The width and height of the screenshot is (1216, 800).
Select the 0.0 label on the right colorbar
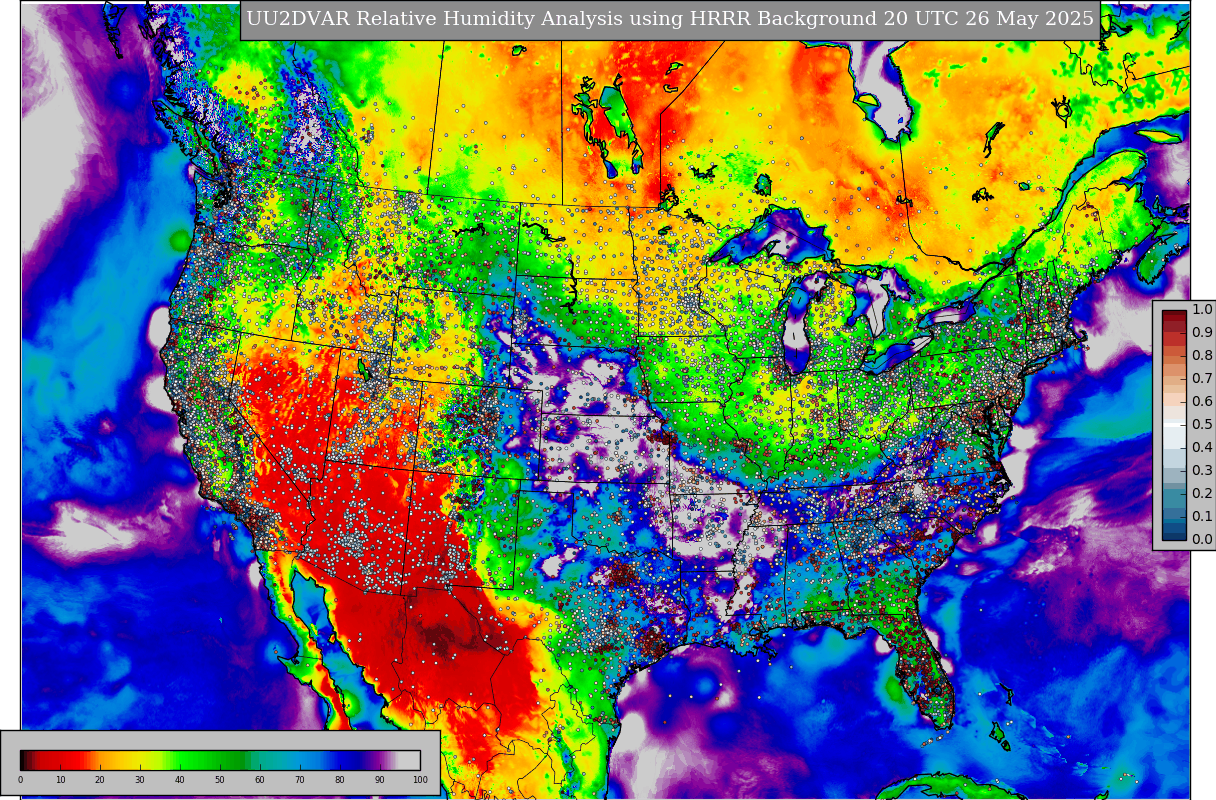(1202, 539)
